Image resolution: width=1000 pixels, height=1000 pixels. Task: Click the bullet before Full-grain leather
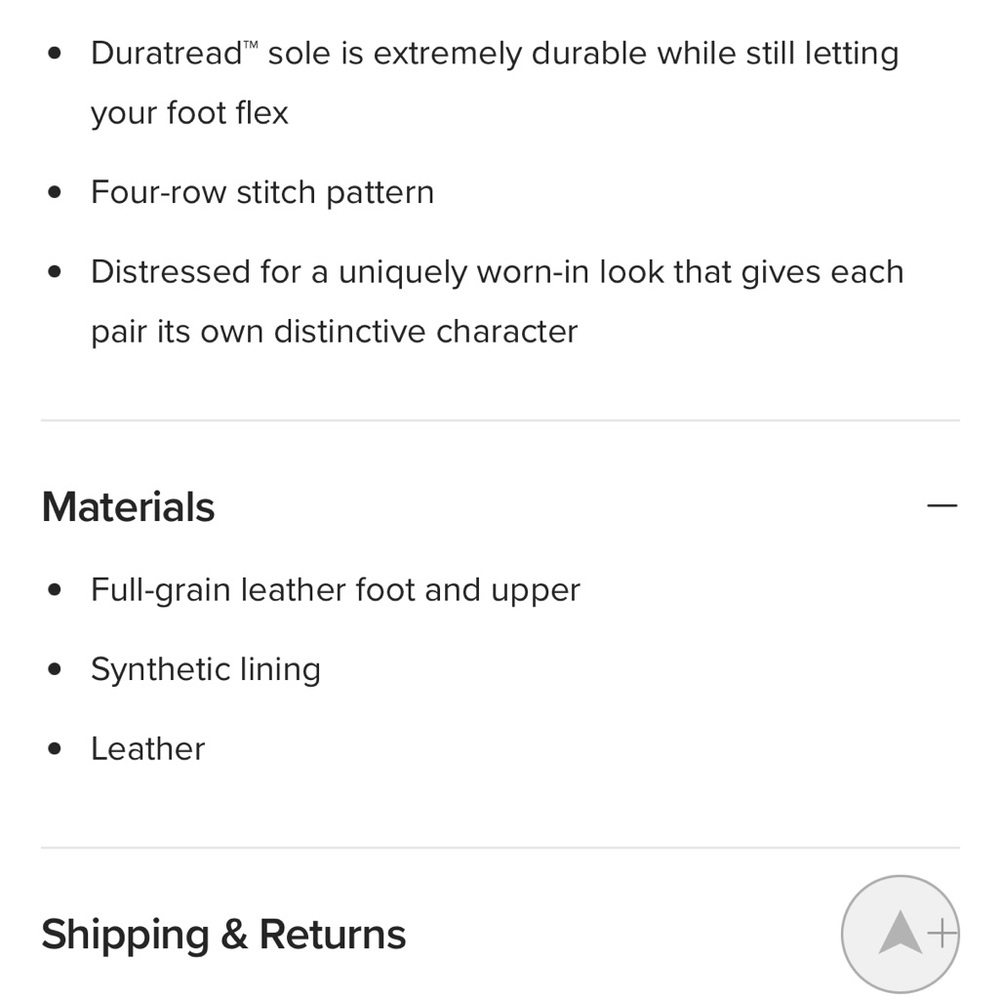coord(56,589)
